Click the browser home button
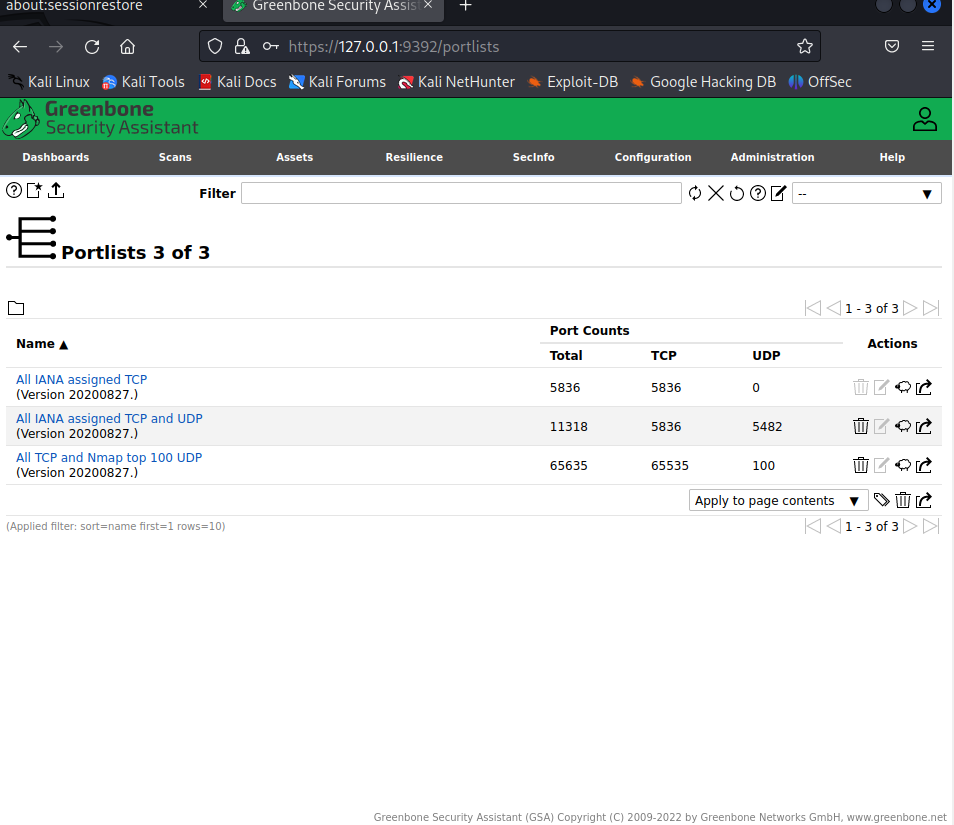Image resolution: width=954 pixels, height=825 pixels. (x=127, y=47)
